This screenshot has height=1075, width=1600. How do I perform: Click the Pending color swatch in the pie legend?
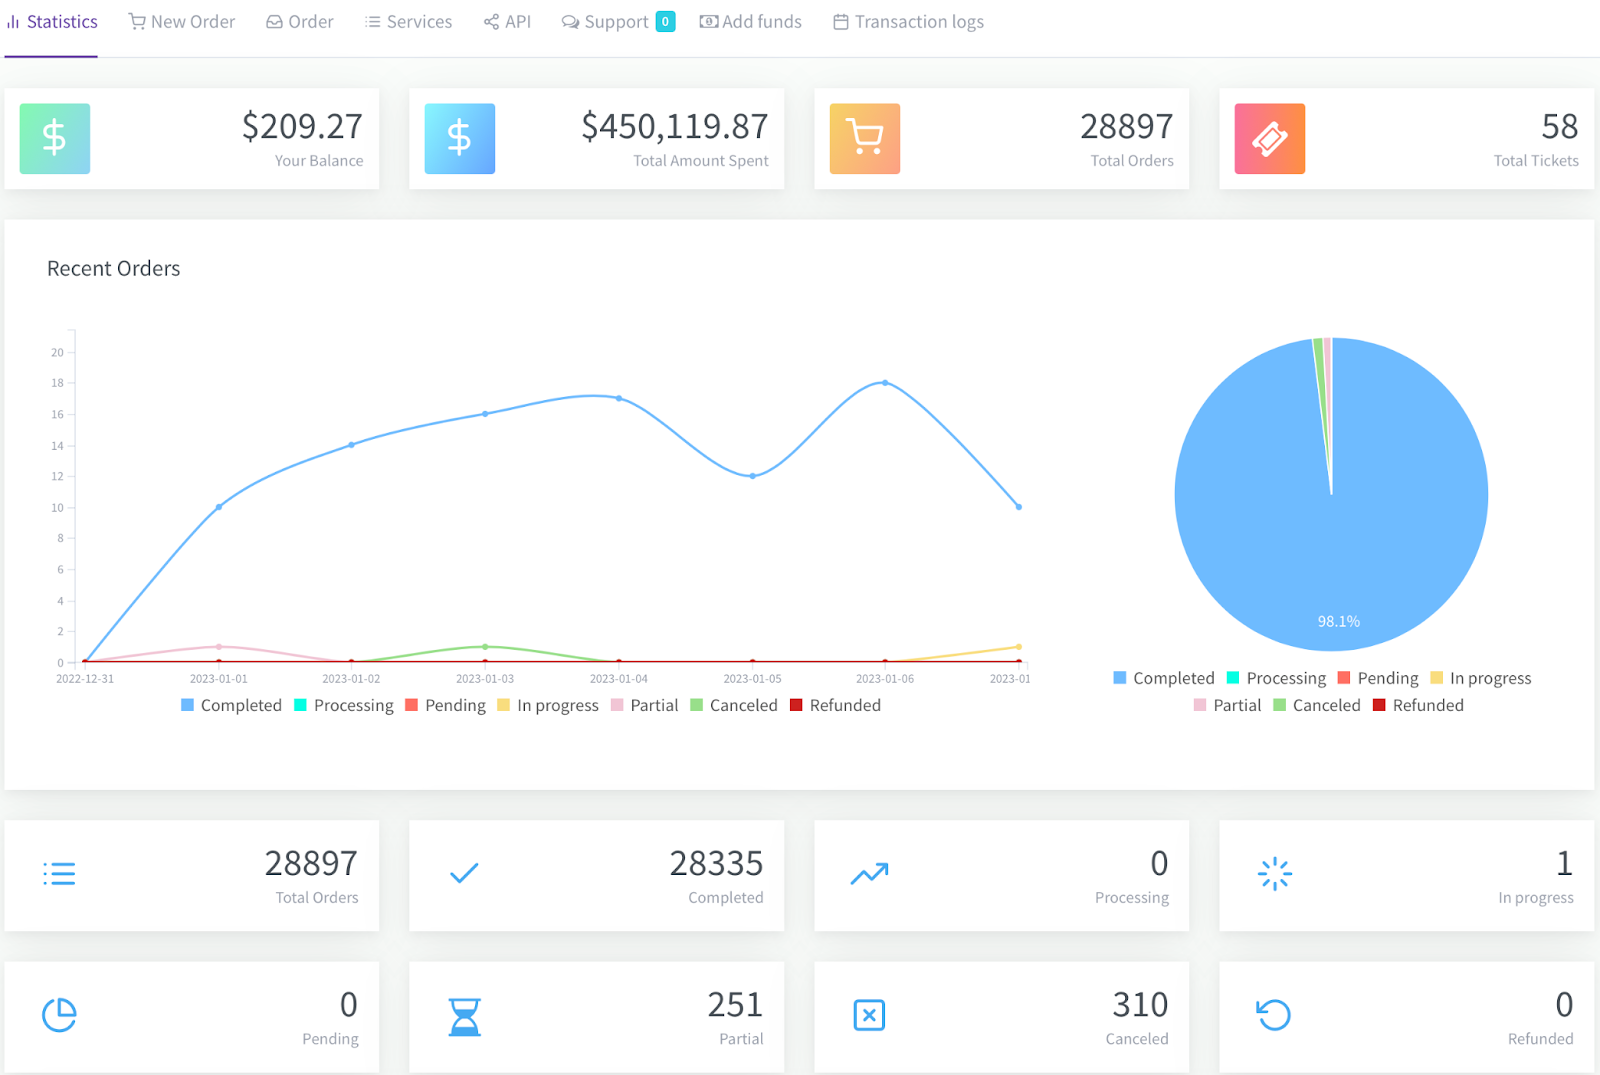[1344, 678]
